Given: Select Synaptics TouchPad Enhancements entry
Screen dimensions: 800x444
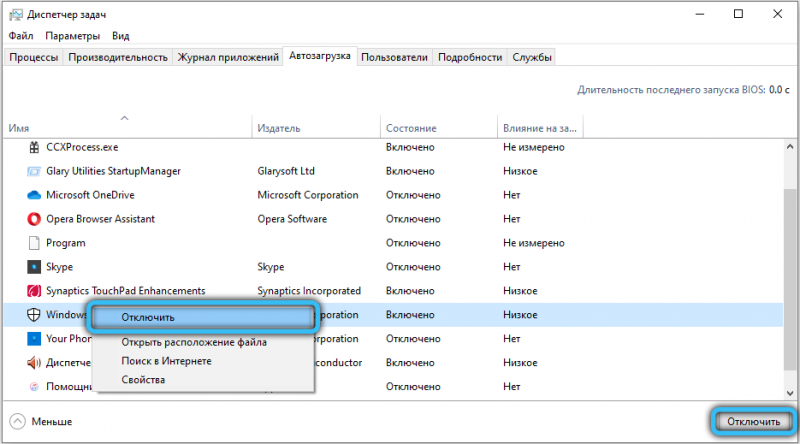Looking at the screenshot, I should point(126,291).
